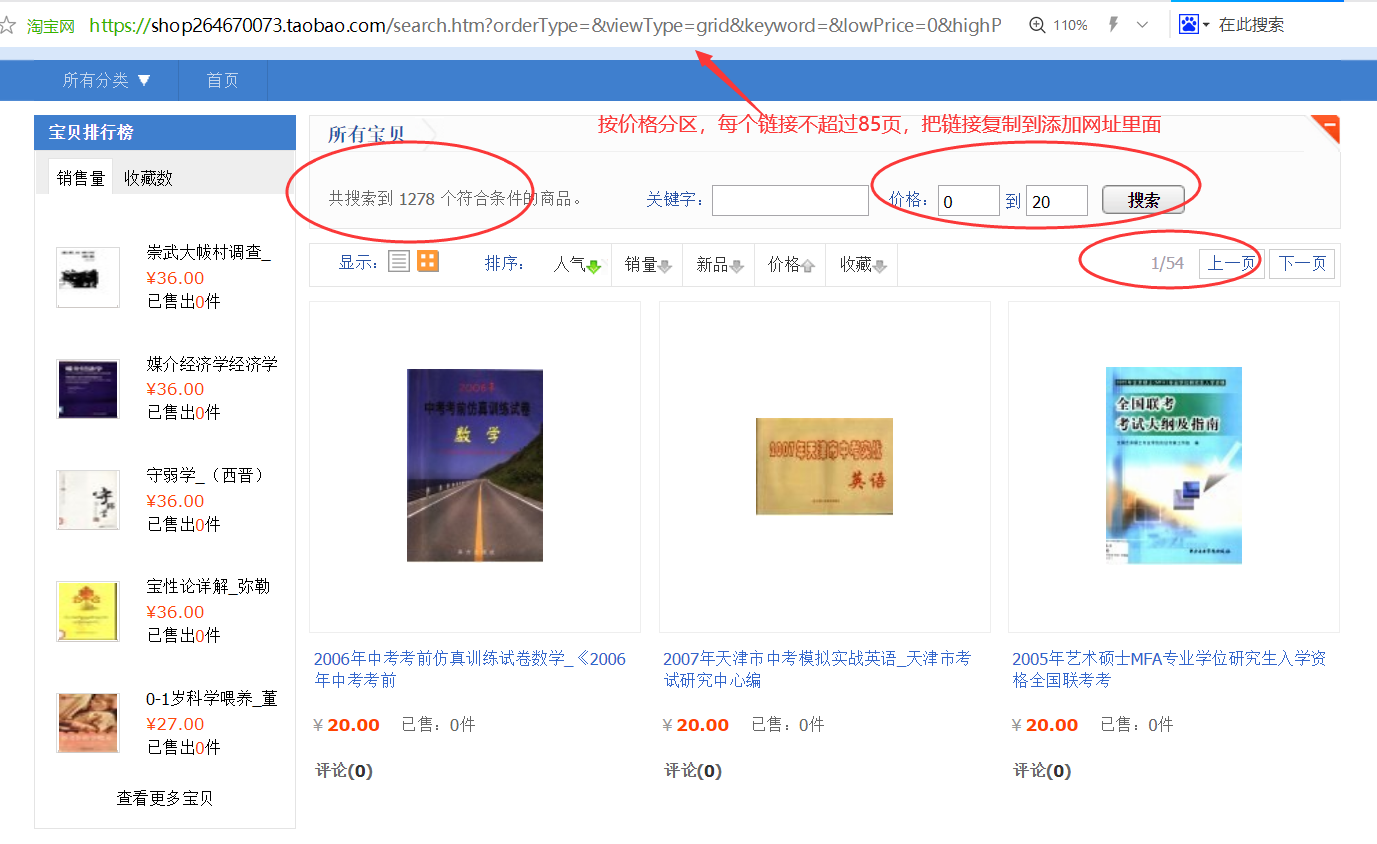Viewport: 1377px width, 844px height.
Task: Expand the 所有分类 categories dropdown
Action: click(106, 80)
